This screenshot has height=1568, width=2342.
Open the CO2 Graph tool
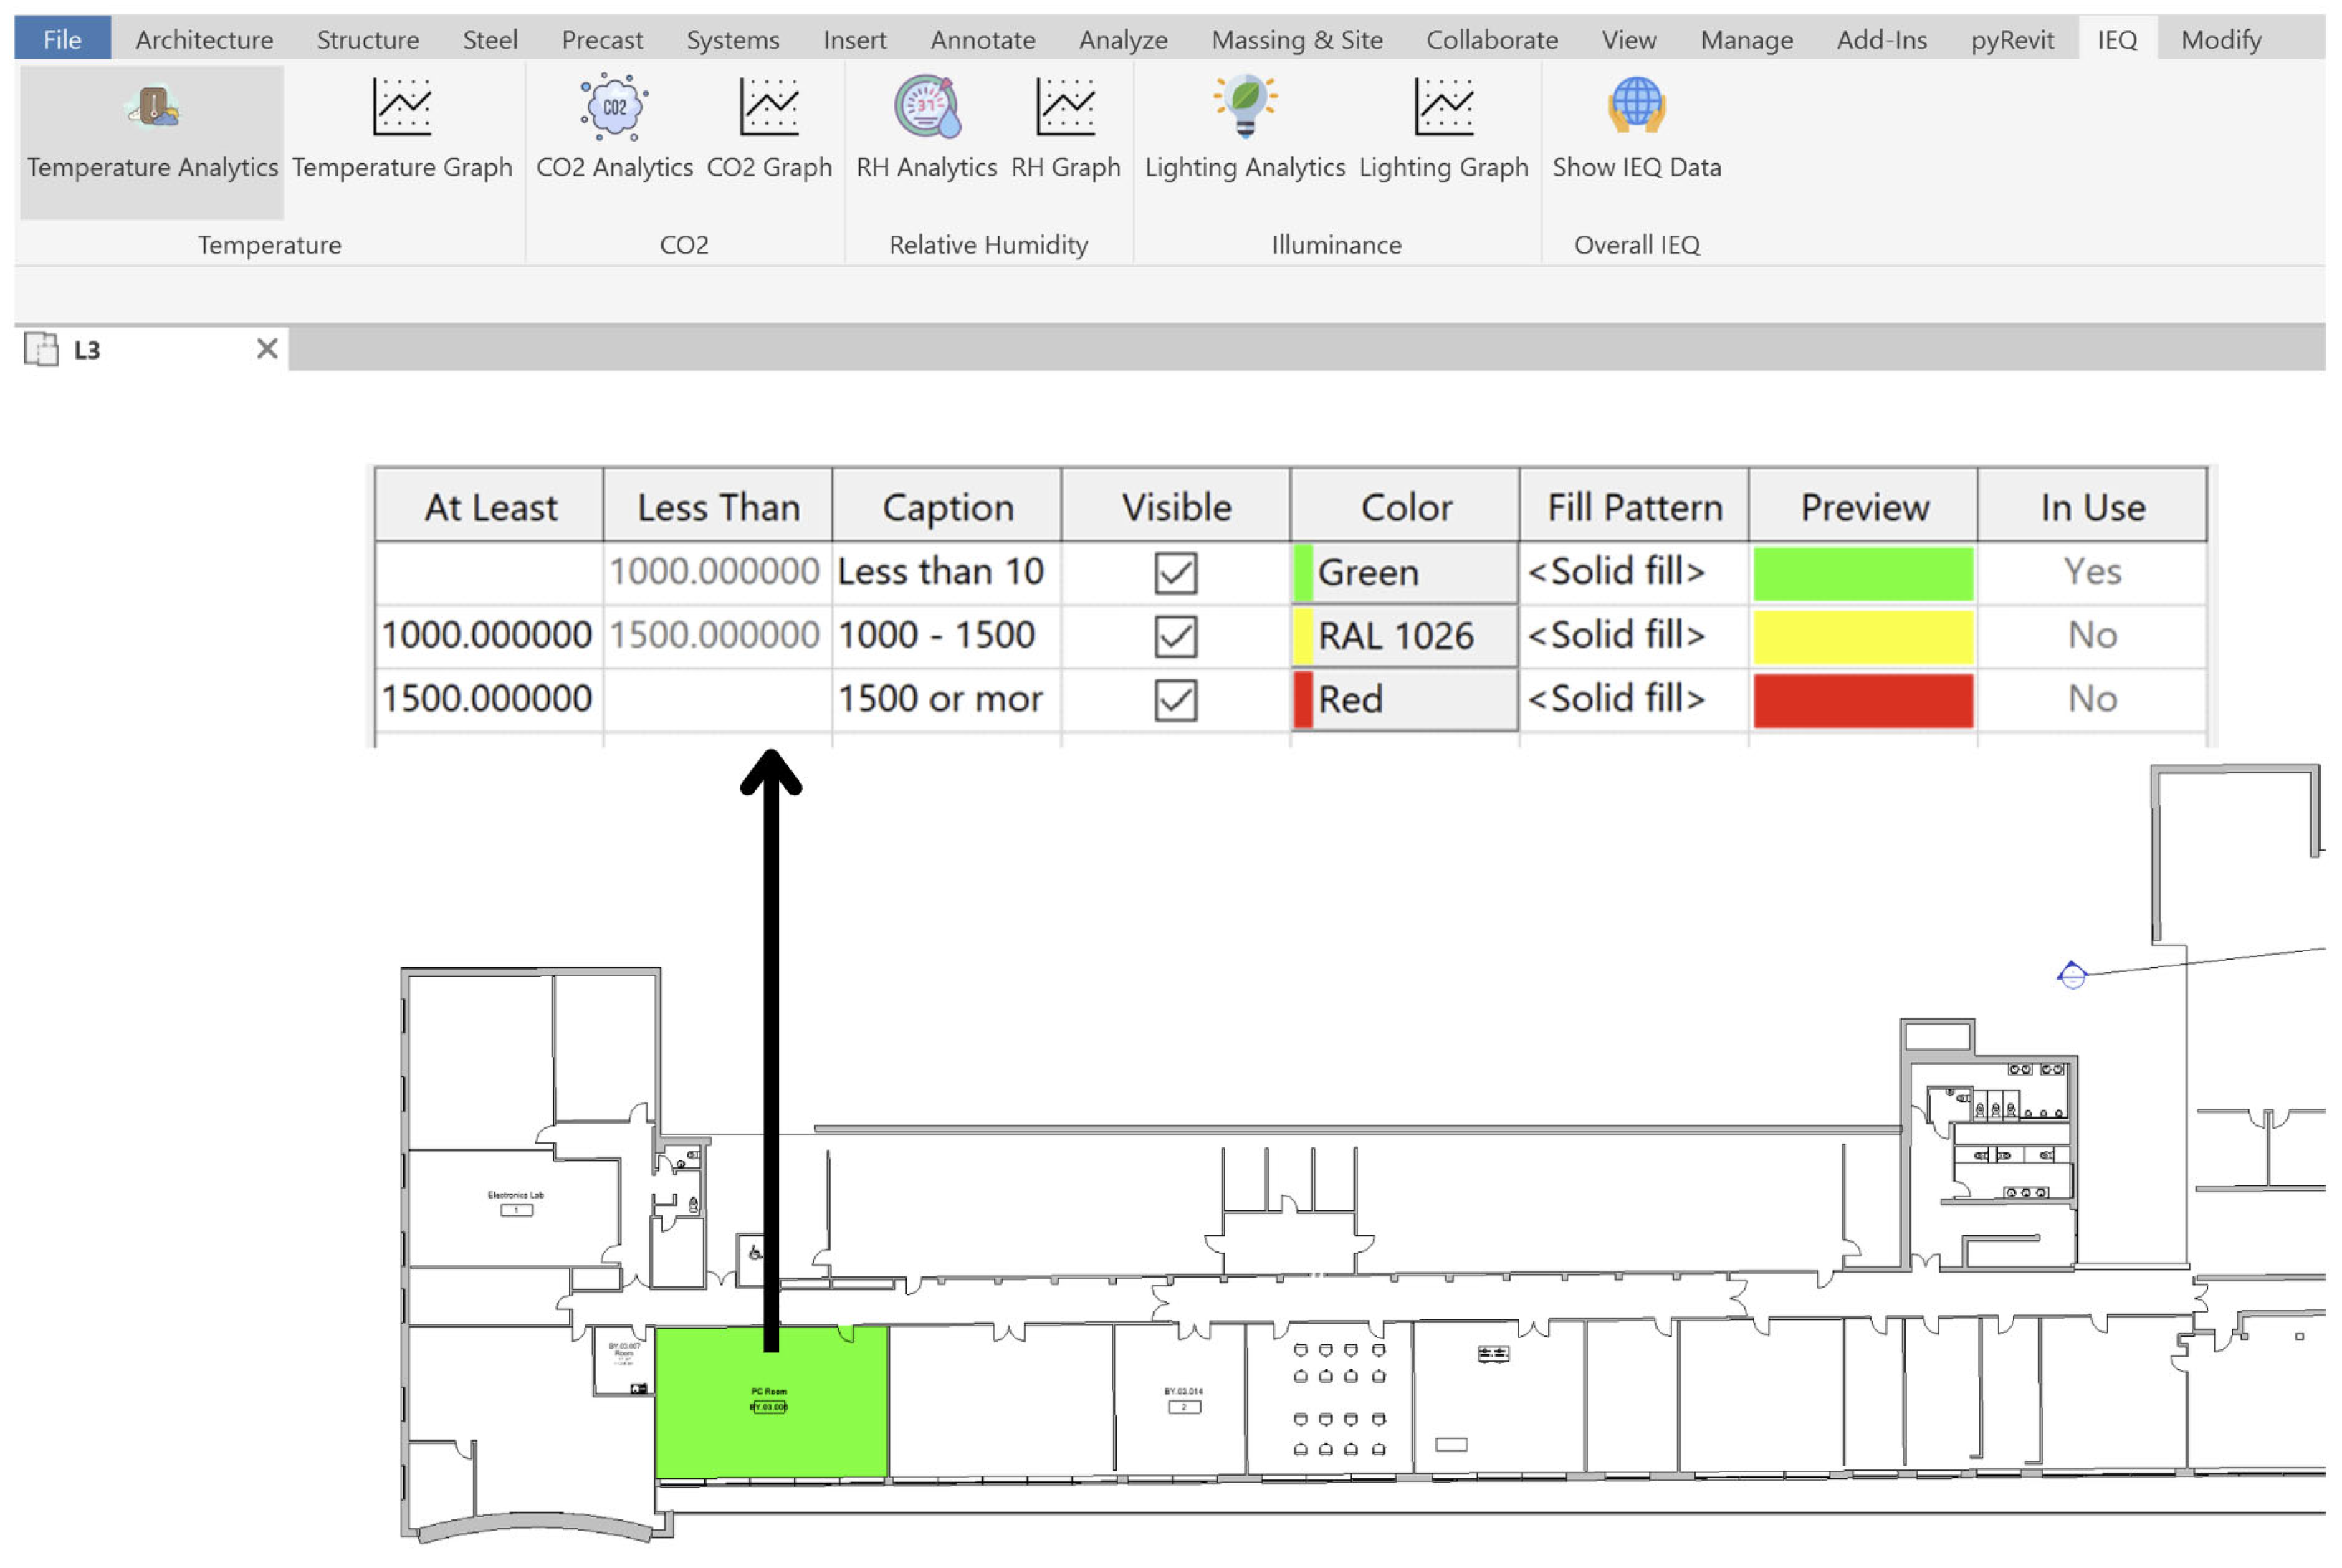point(769,128)
